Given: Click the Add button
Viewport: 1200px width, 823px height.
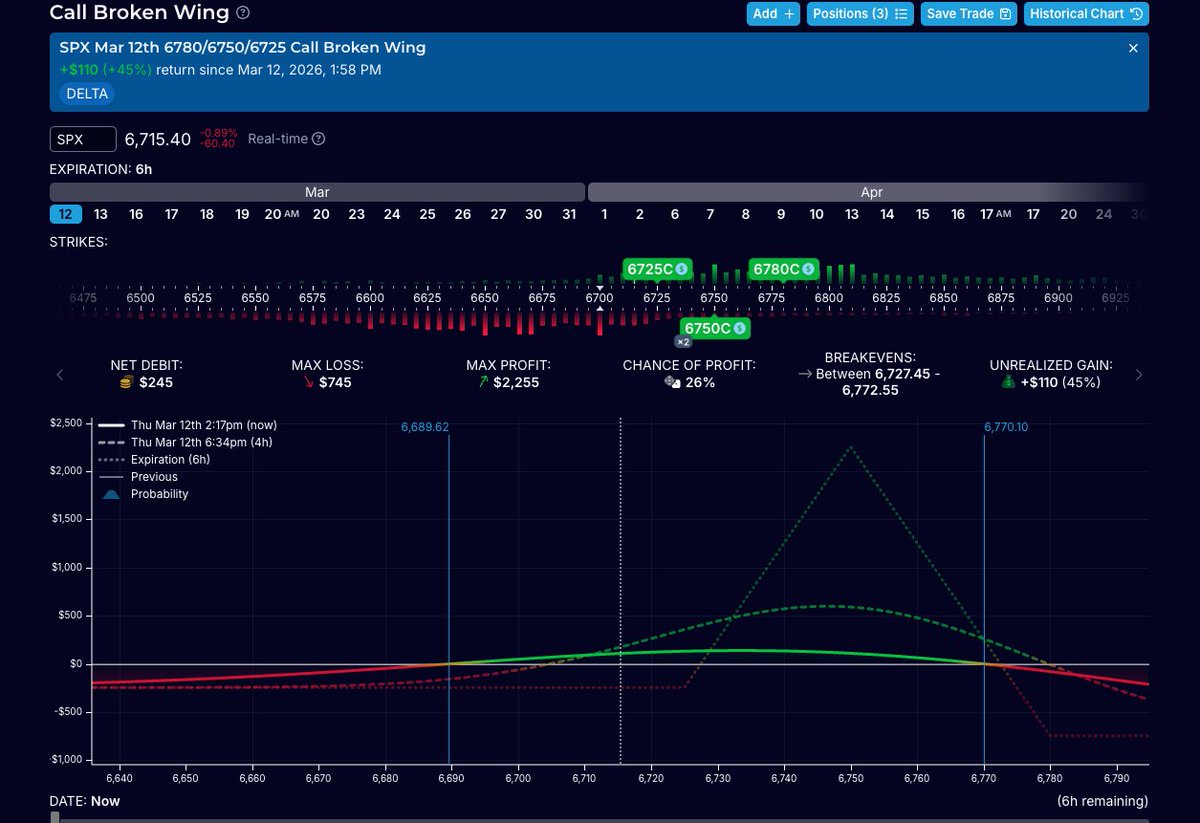Looking at the screenshot, I should pos(773,14).
